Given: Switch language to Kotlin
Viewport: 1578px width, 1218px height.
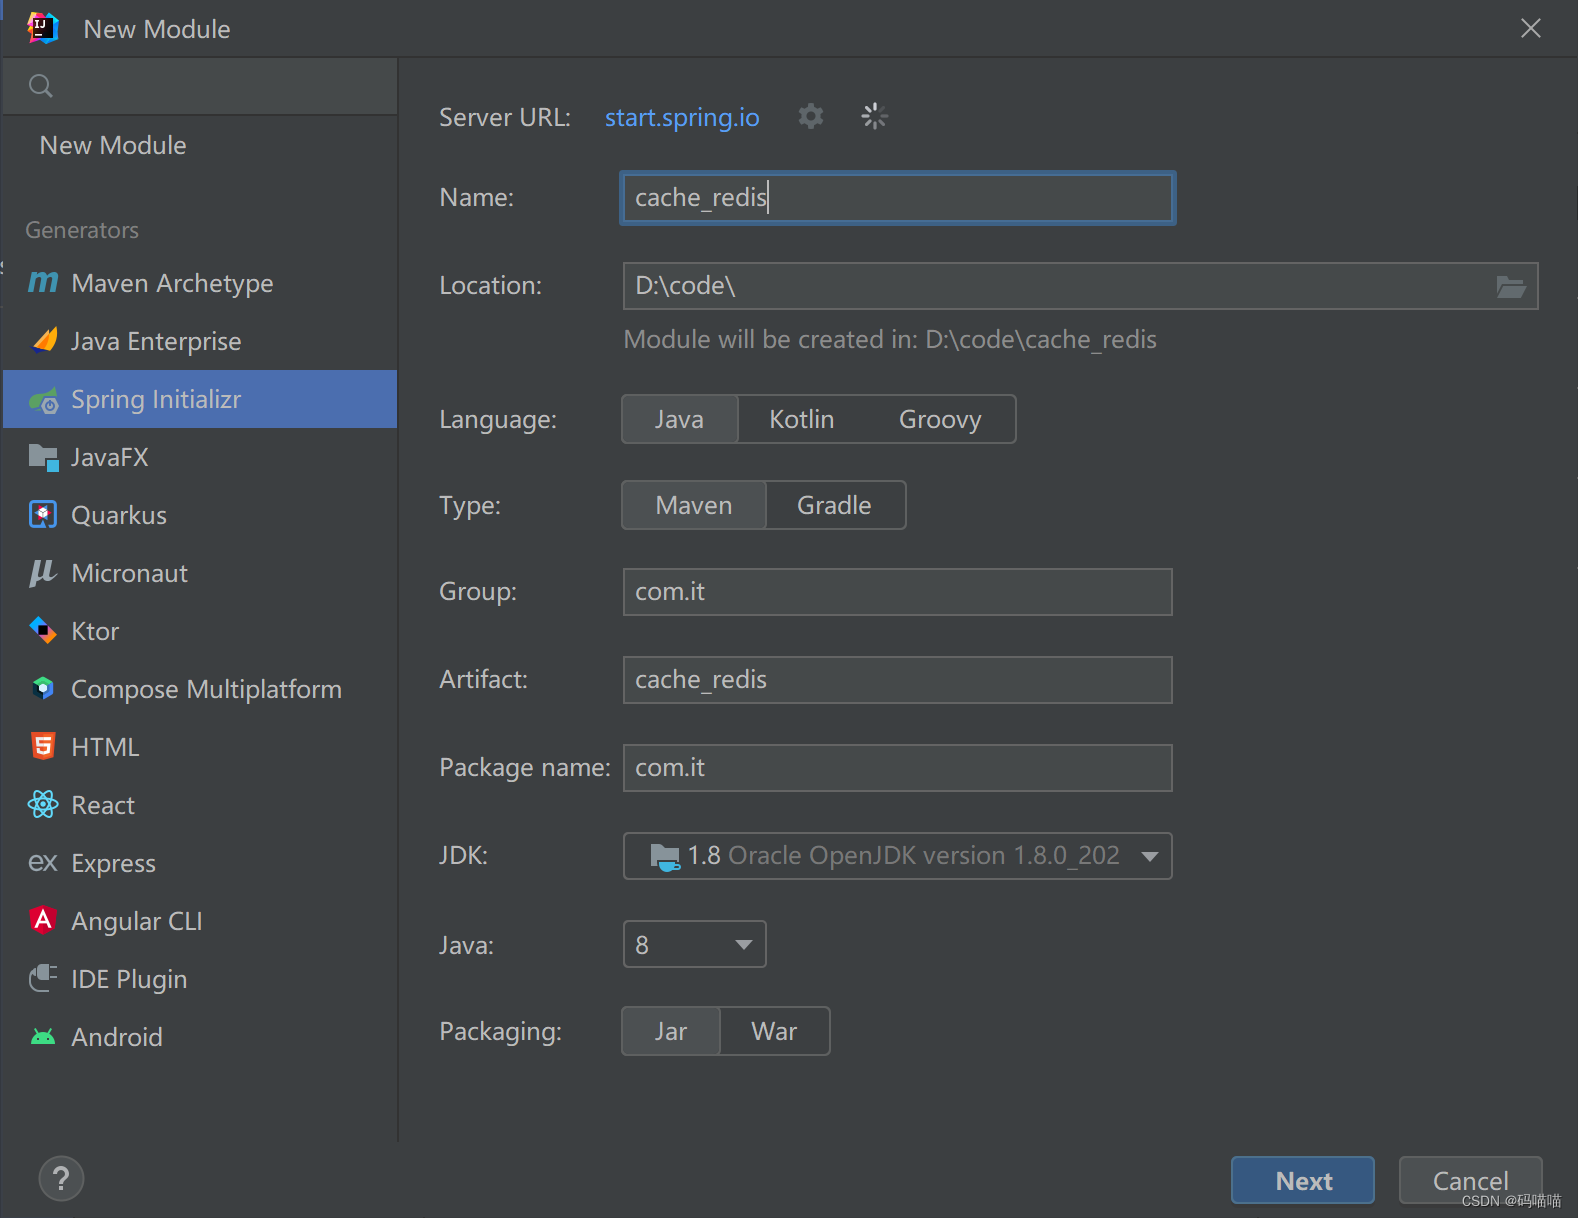Looking at the screenshot, I should [x=801, y=419].
